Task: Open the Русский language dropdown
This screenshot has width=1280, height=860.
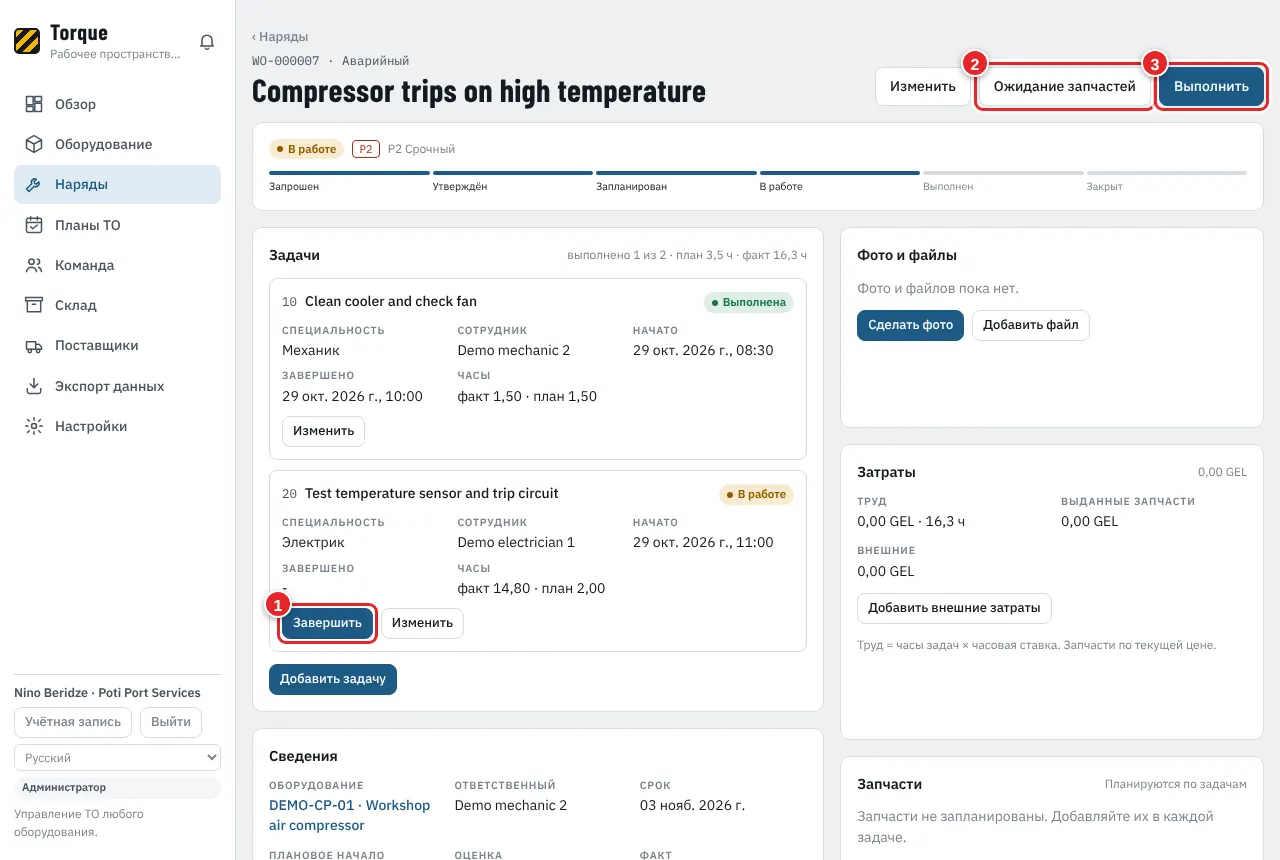Action: 117,758
